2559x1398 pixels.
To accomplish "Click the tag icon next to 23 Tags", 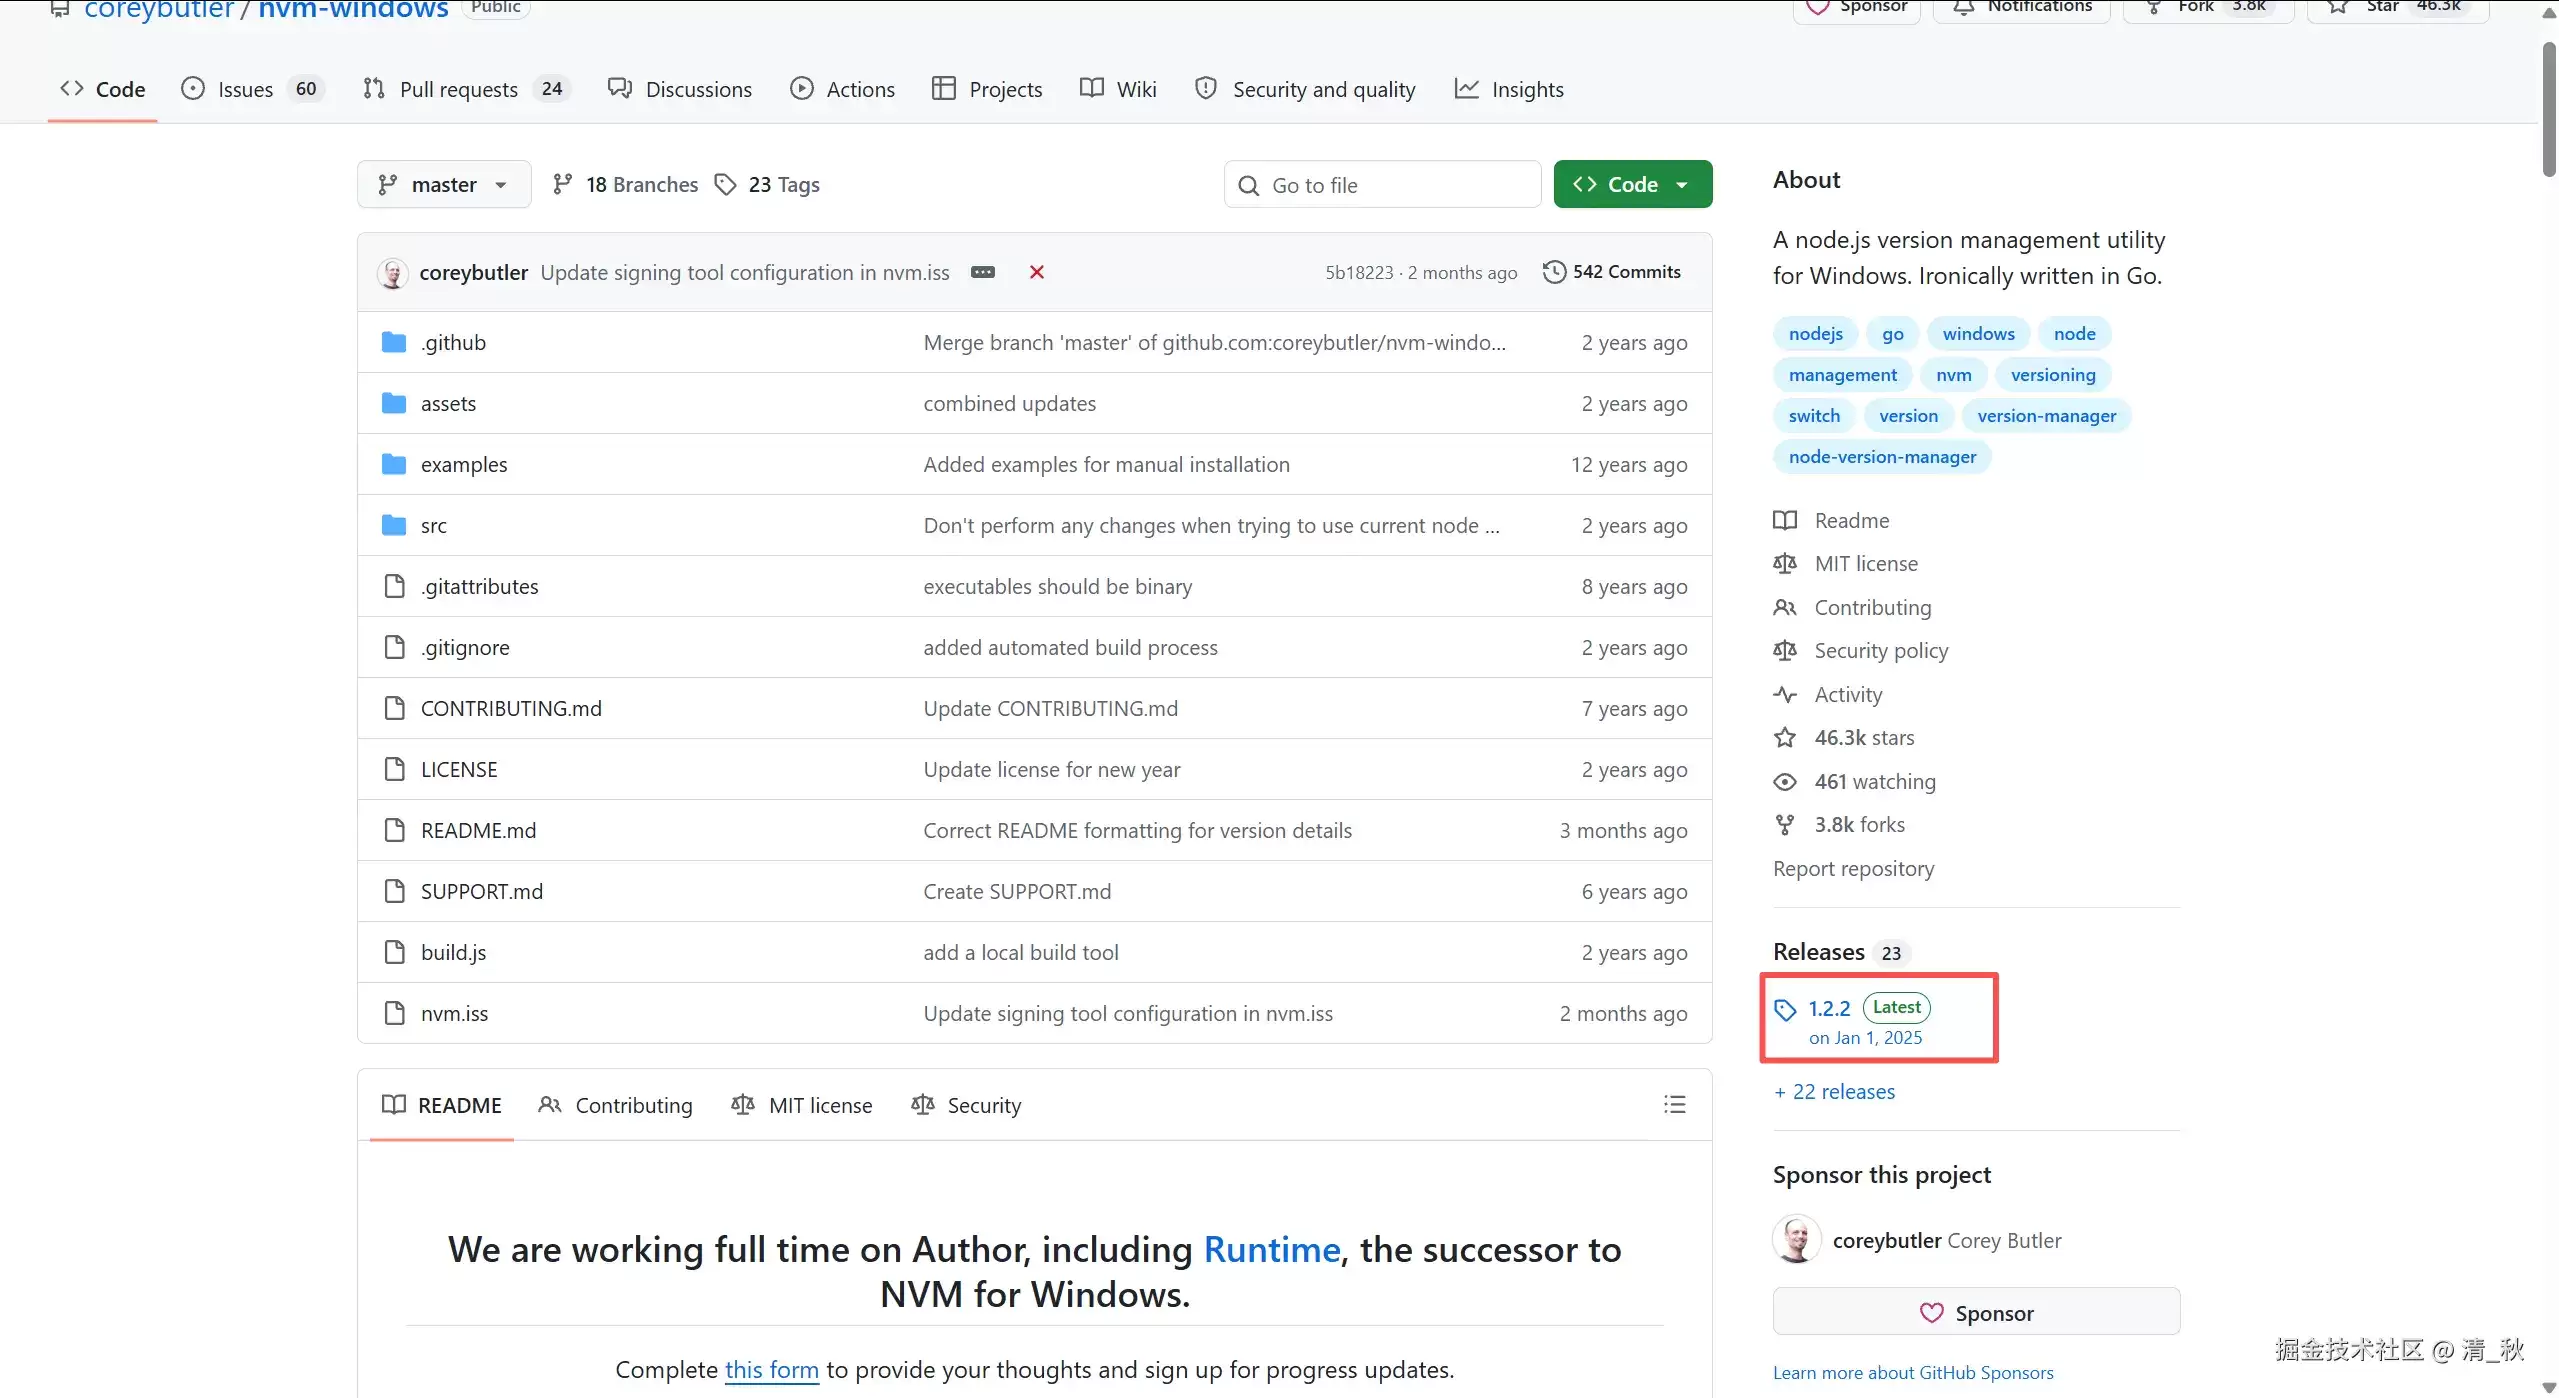I will (x=725, y=185).
